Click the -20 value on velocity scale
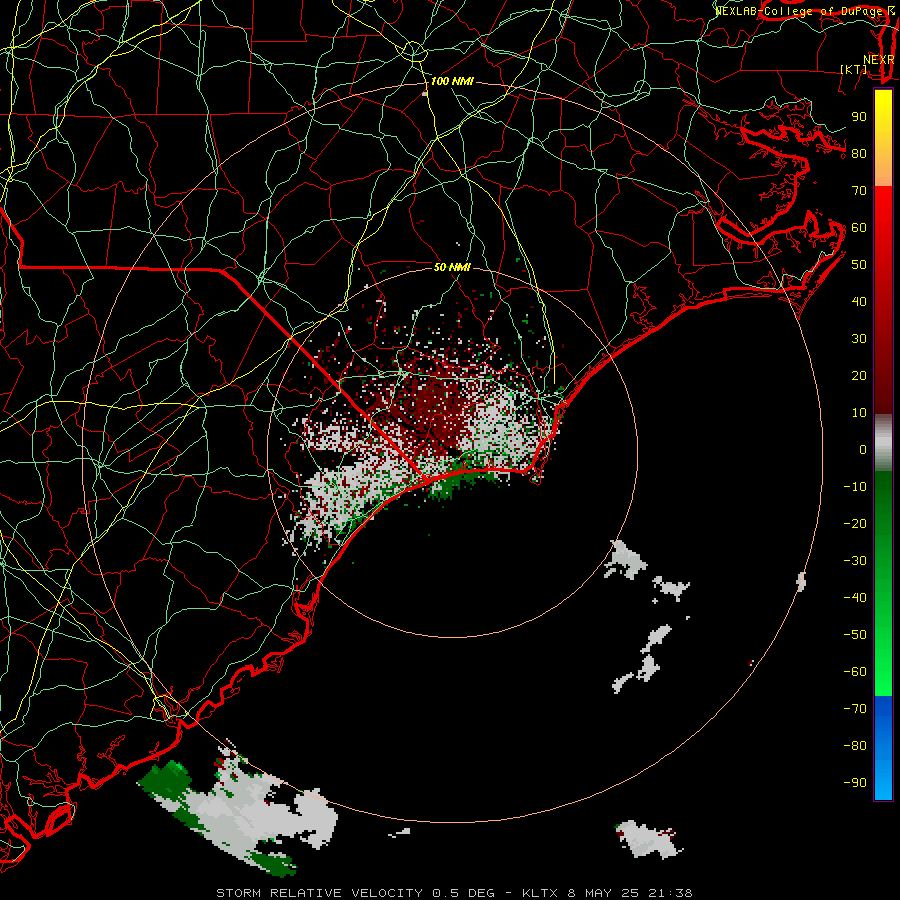This screenshot has width=900, height=900. [x=855, y=523]
